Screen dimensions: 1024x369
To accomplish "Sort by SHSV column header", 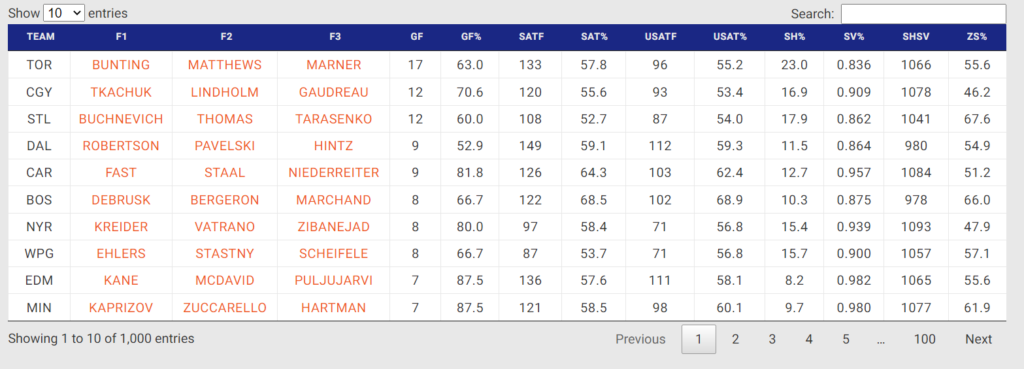I will (x=915, y=37).
